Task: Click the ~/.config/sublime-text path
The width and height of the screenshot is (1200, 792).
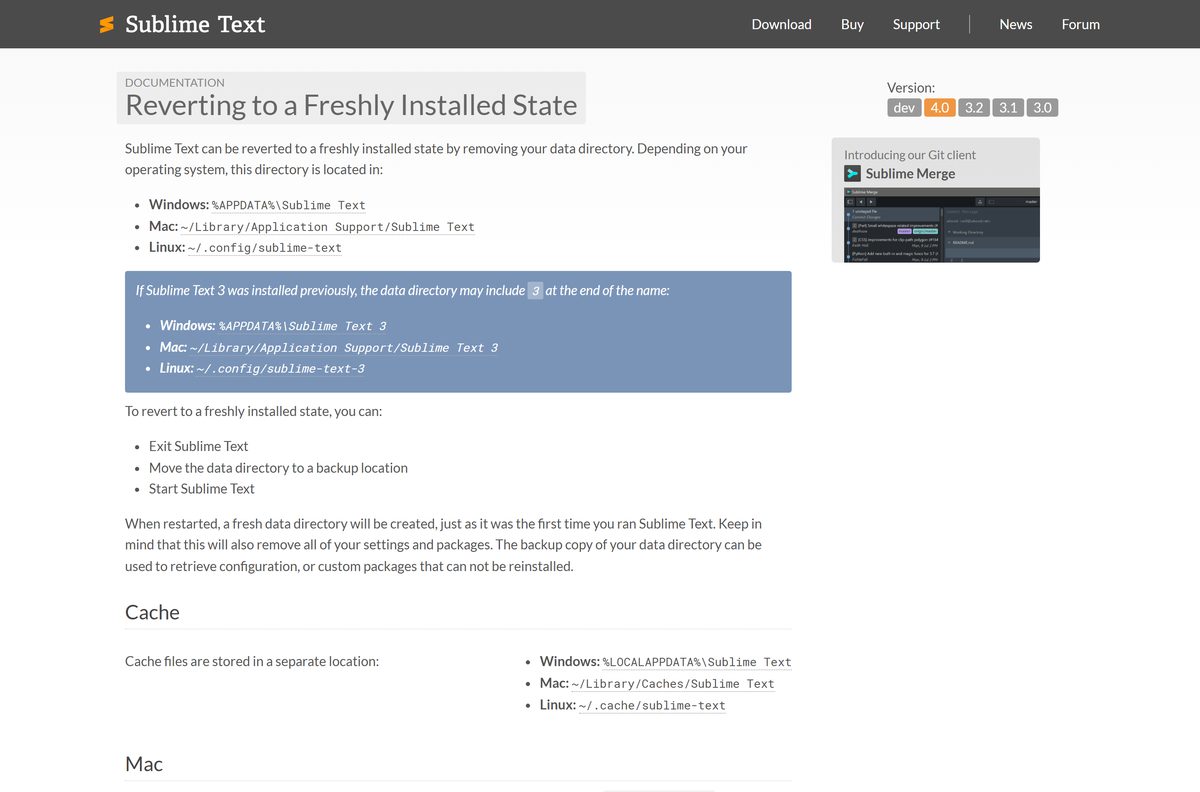Action: click(265, 248)
